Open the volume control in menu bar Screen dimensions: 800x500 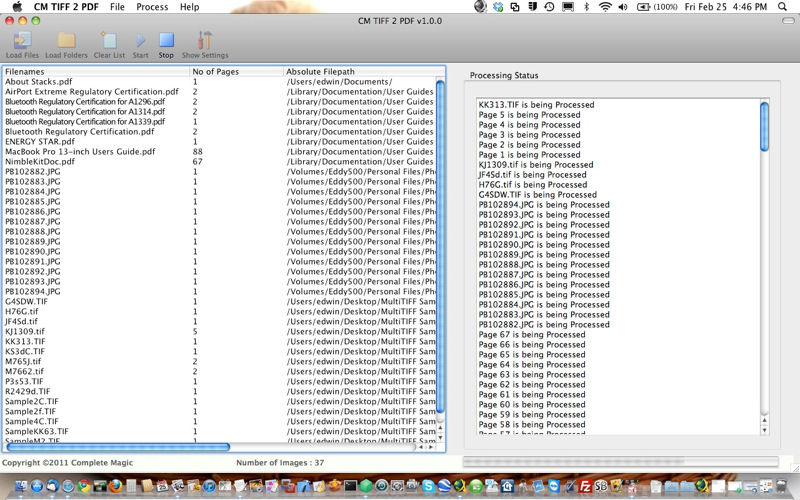tap(623, 7)
